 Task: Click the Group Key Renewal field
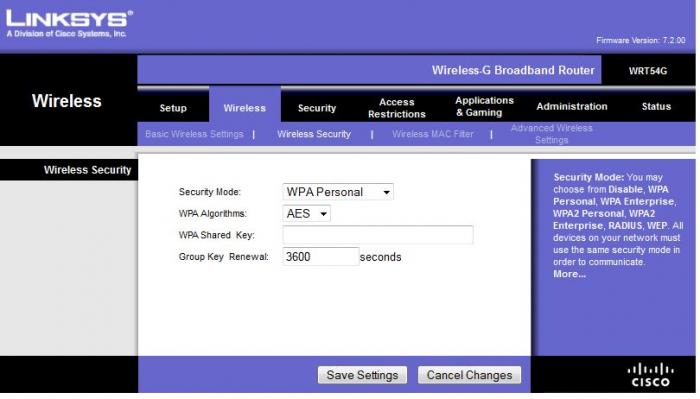tap(321, 257)
